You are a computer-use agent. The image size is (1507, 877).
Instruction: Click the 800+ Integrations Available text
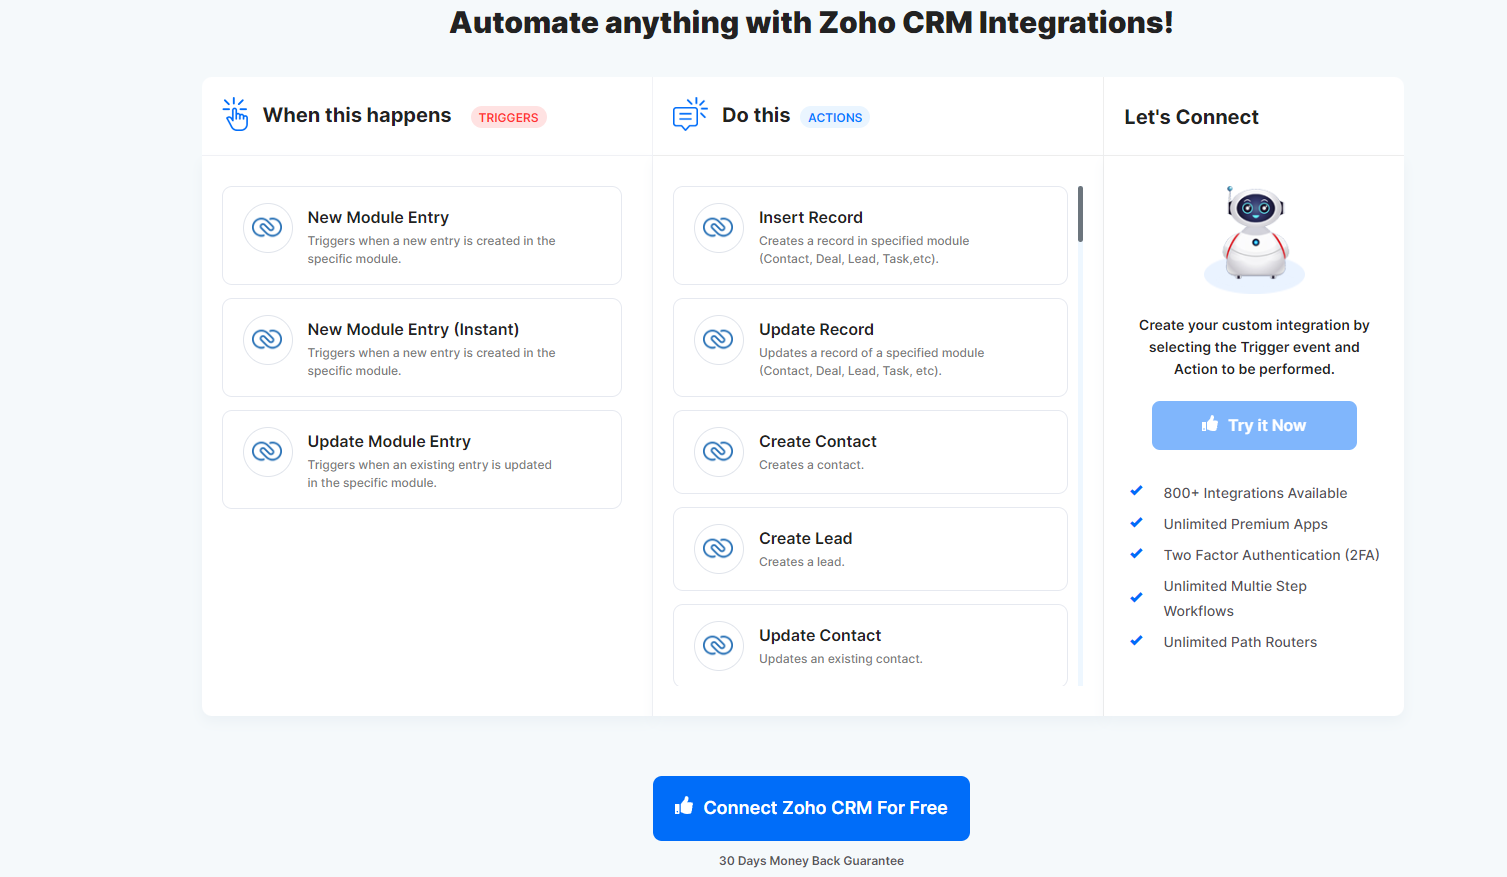coord(1255,493)
